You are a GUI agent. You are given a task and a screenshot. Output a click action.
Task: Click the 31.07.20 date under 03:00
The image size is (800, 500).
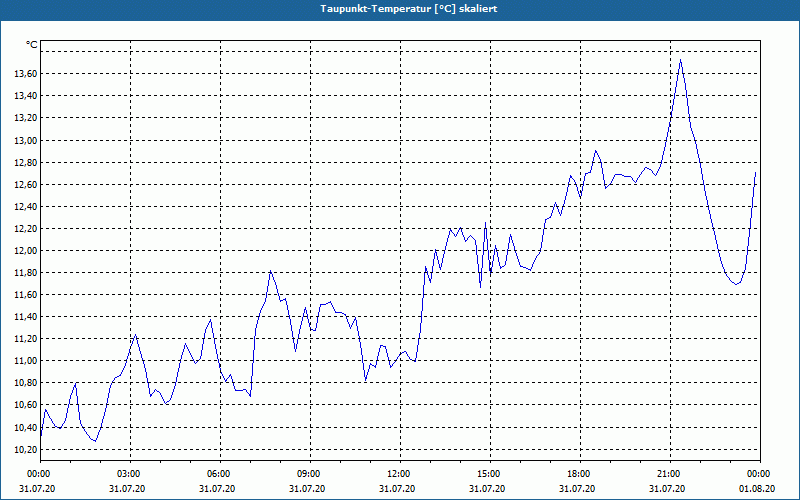[x=127, y=489]
